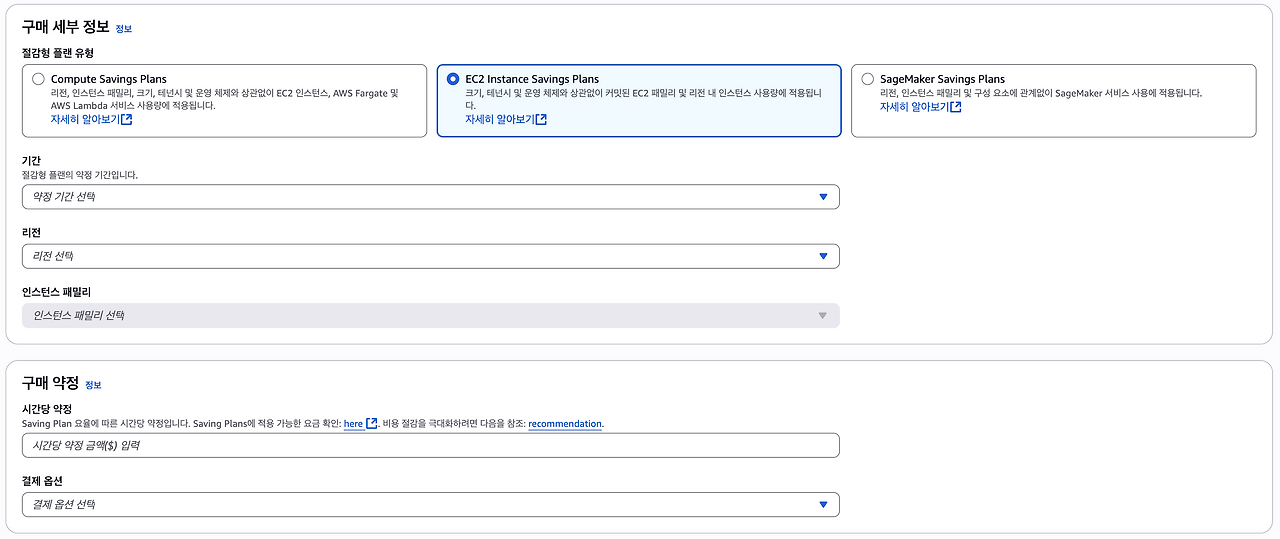
Task: Click external link icon next to 'here'
Action: tap(372, 424)
